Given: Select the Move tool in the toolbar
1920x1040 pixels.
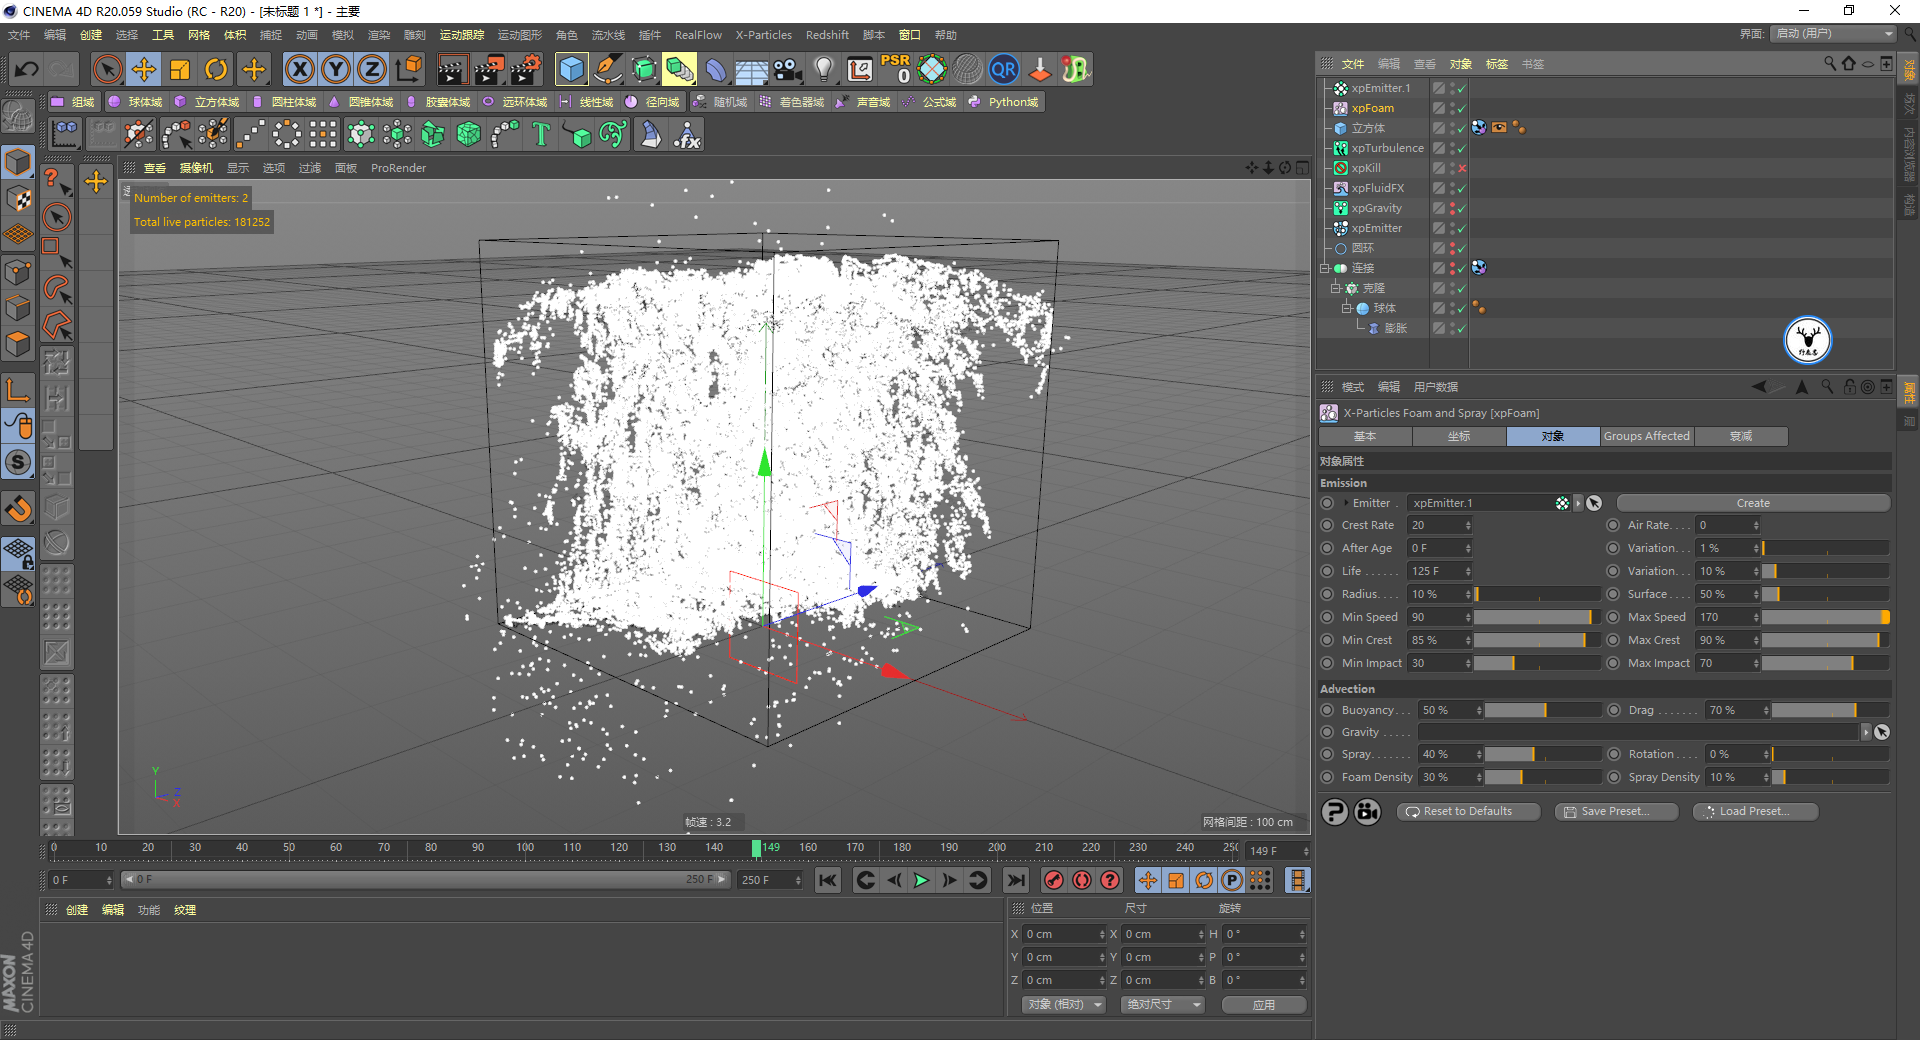Looking at the screenshot, I should 144,69.
